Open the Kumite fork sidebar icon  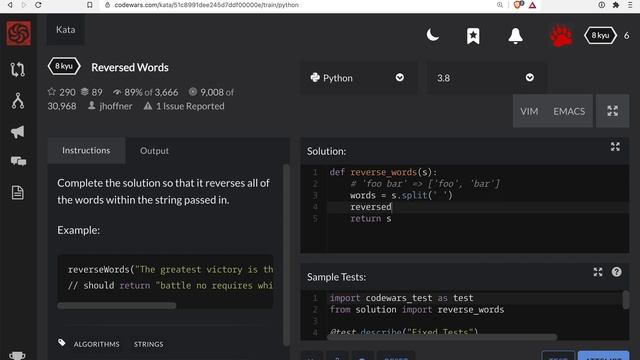point(18,101)
